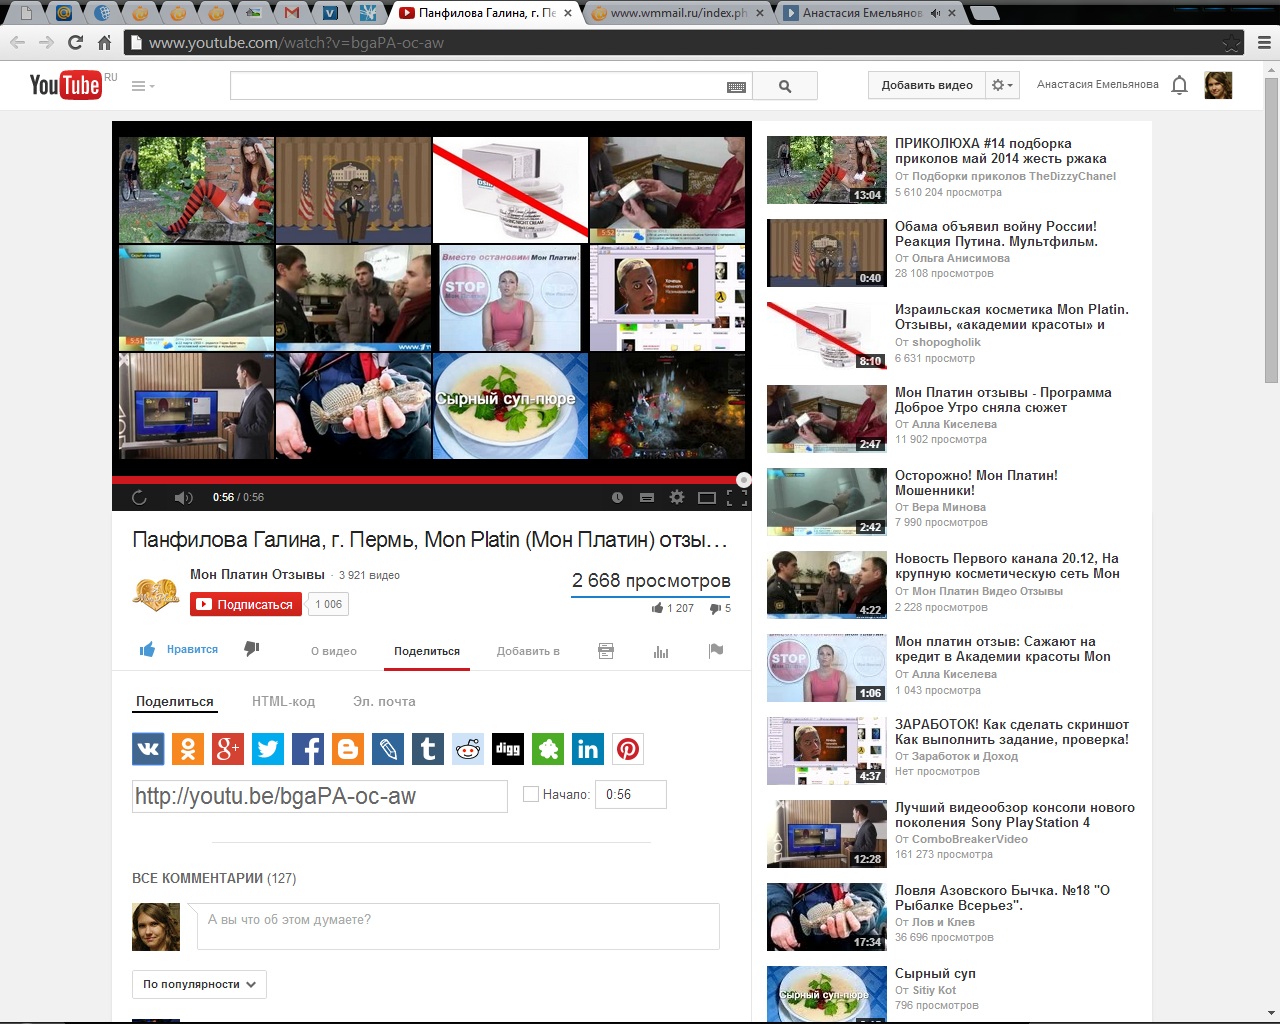Click the replay button in the video player
The image size is (1280, 1024).
coord(139,497)
